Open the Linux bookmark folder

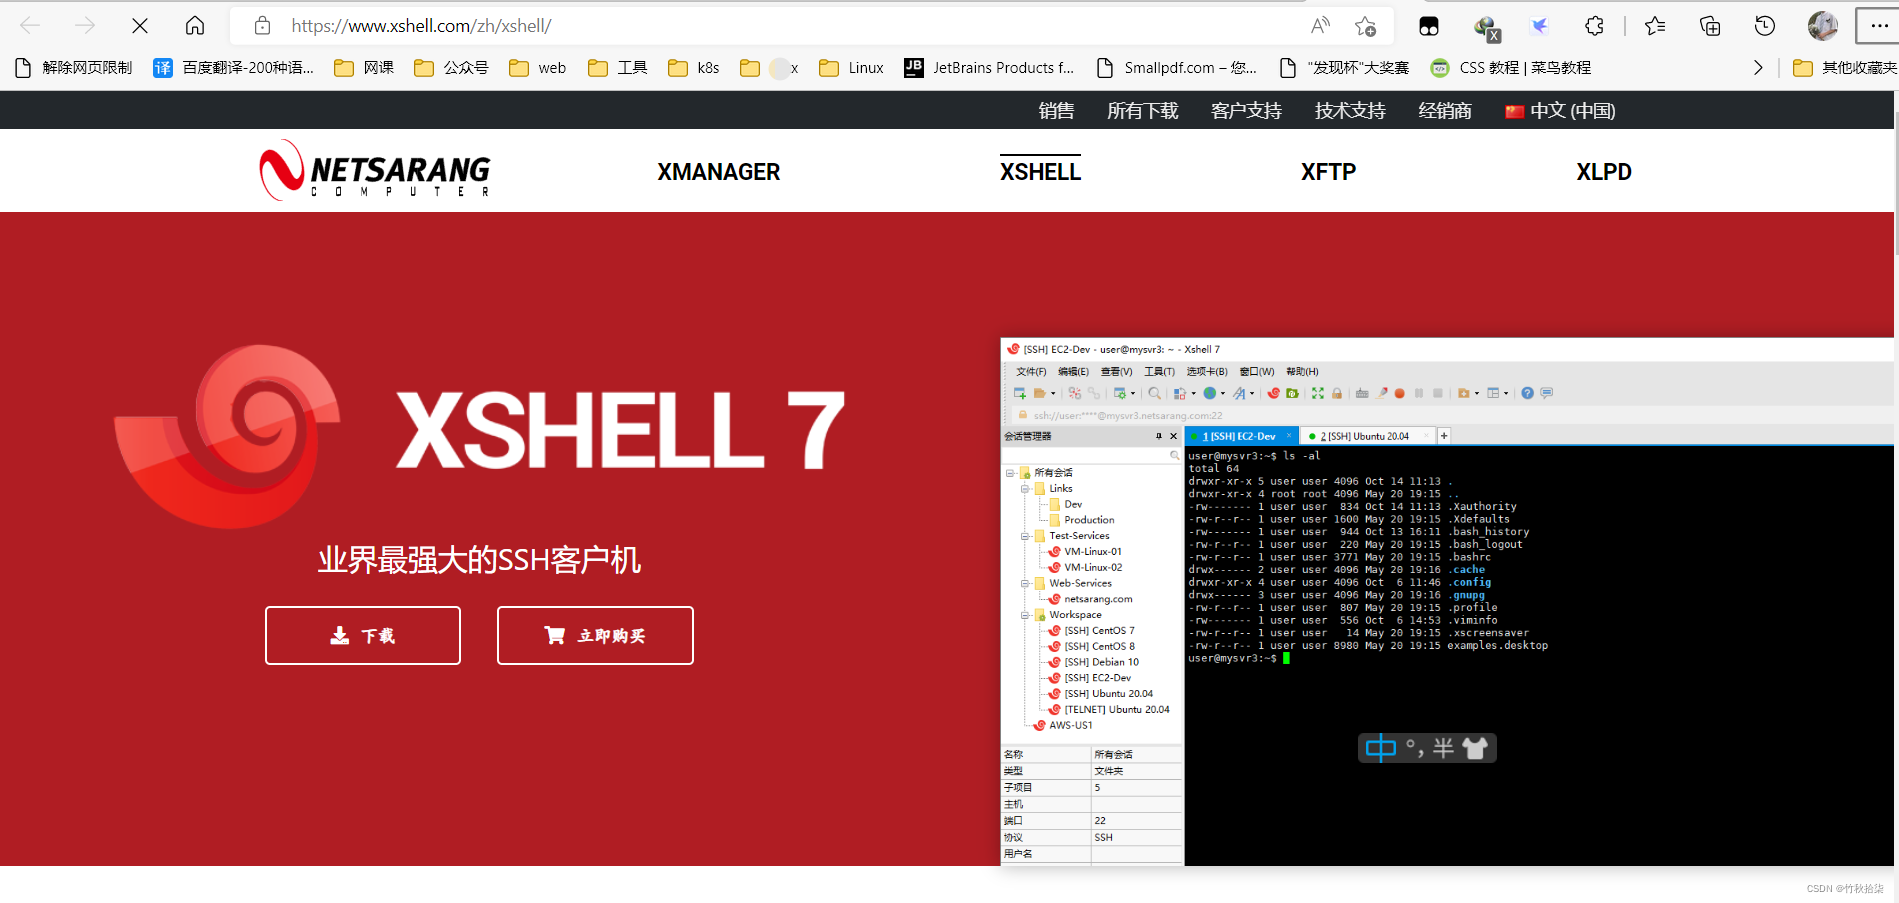click(851, 68)
